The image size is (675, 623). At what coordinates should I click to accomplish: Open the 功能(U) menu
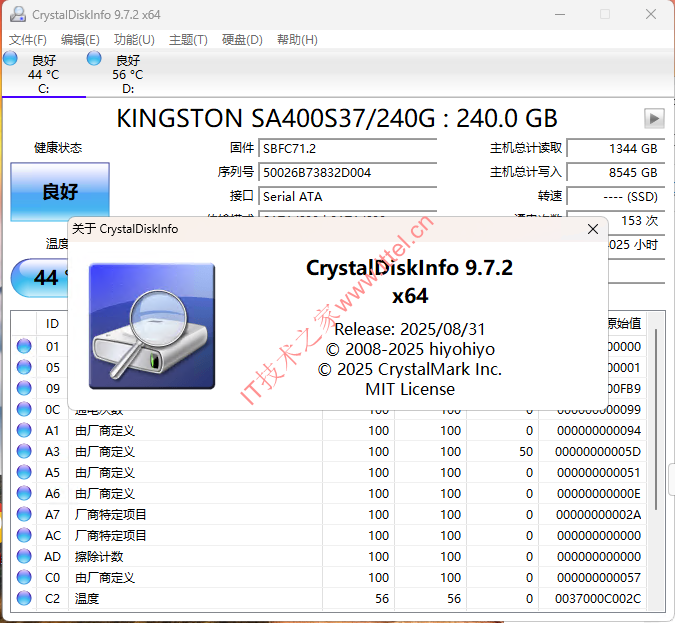[134, 40]
